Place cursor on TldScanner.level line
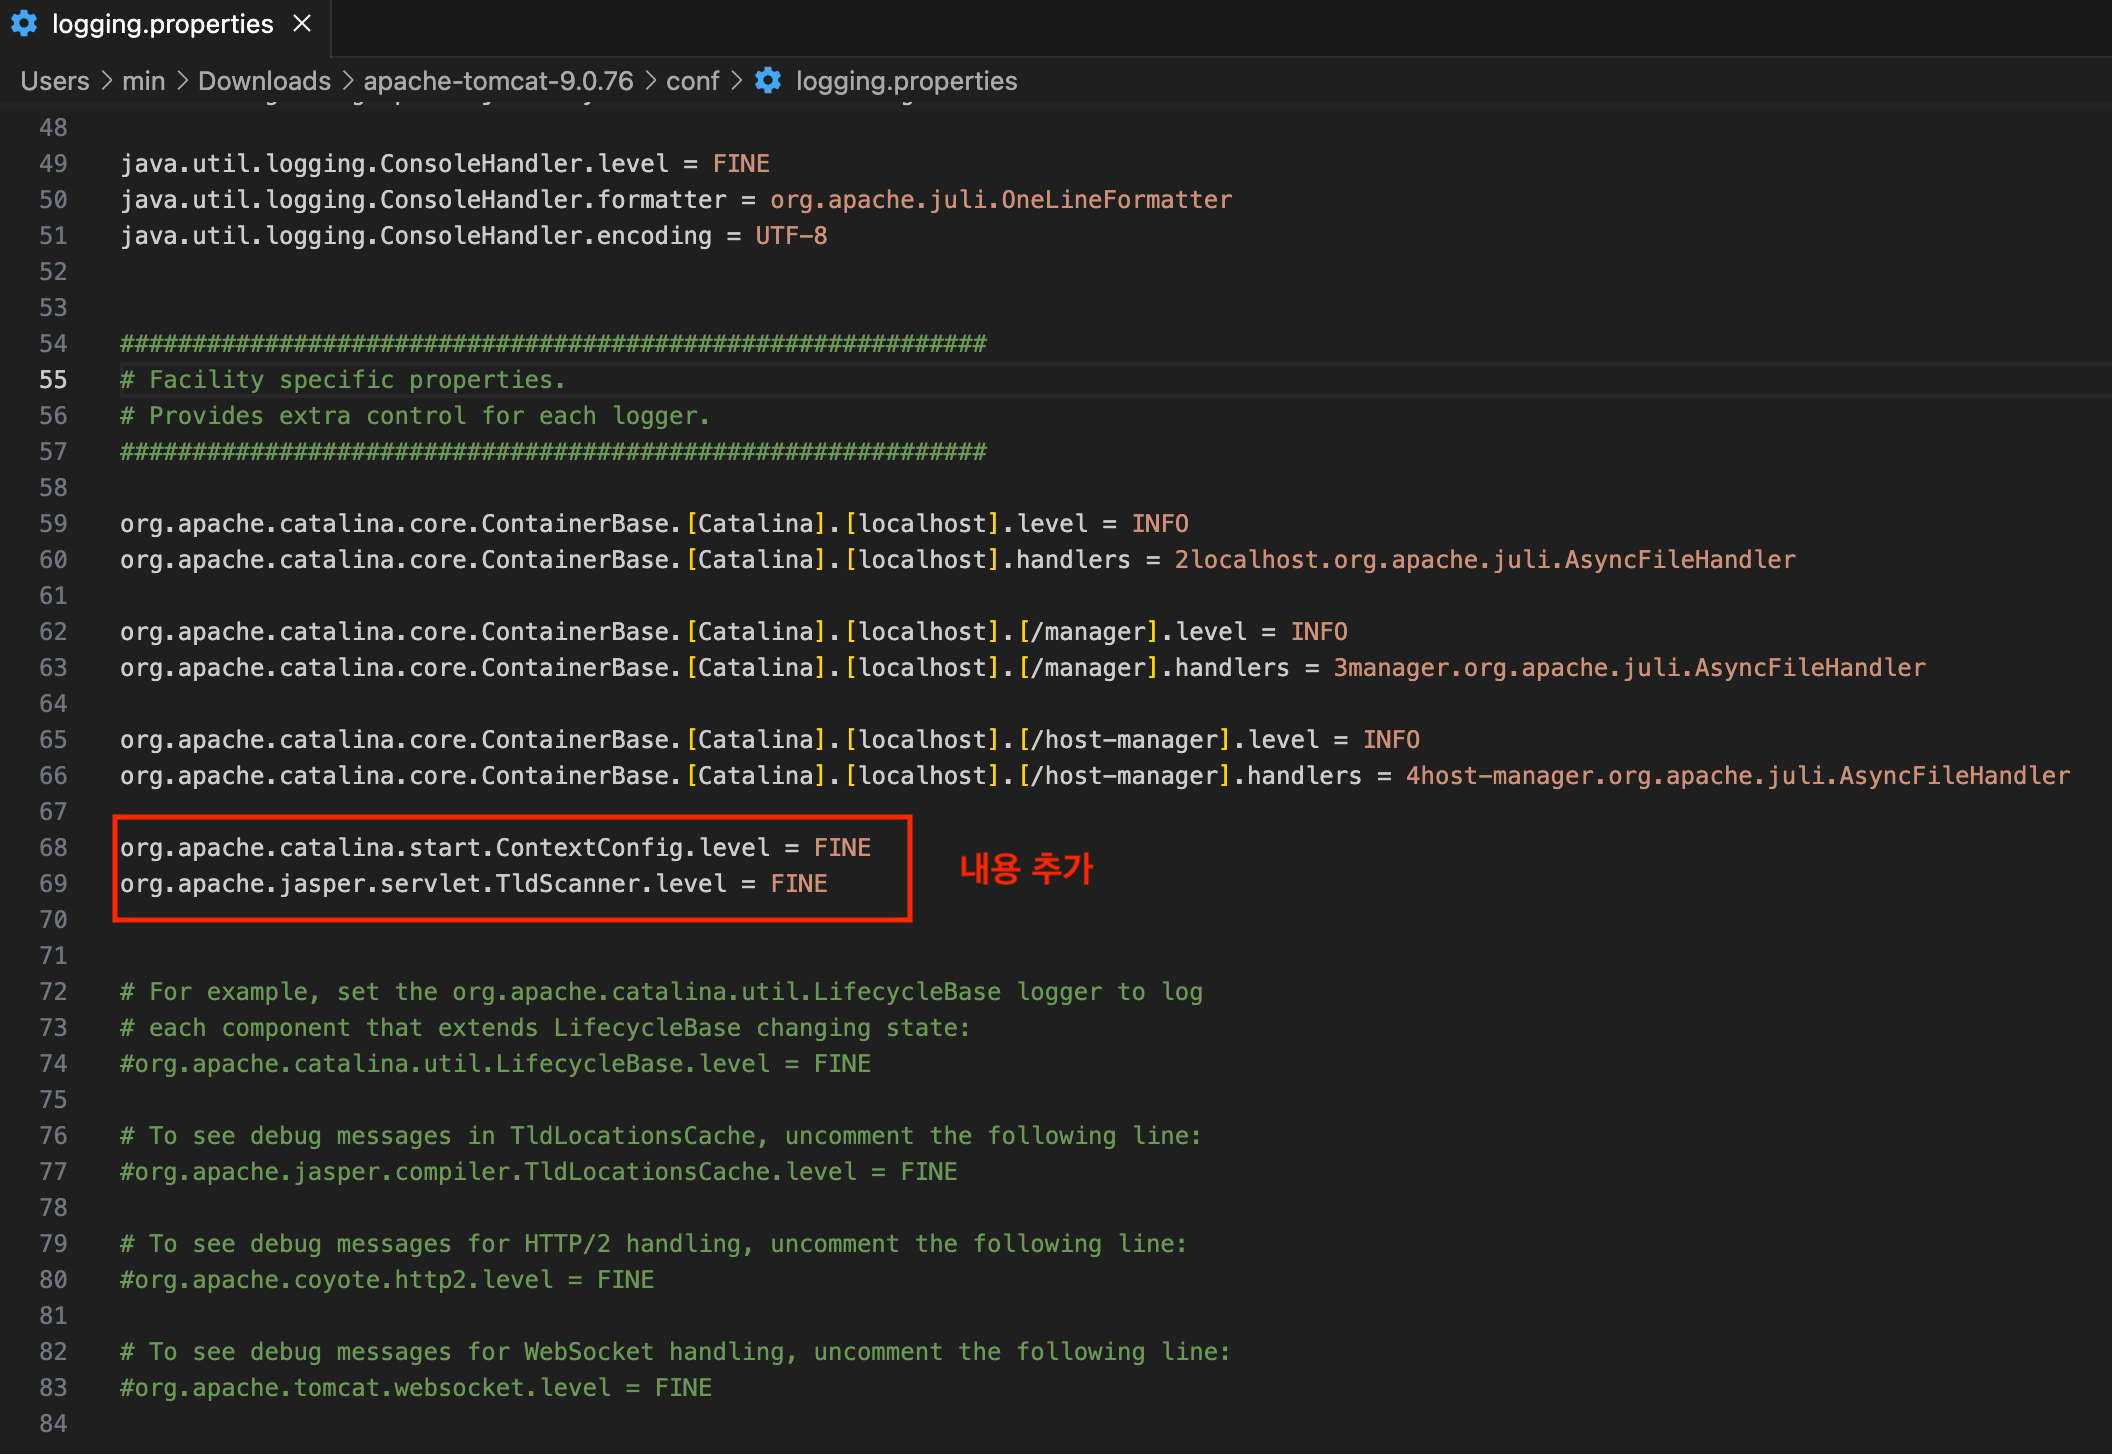Viewport: 2112px width, 1454px height. (x=473, y=884)
